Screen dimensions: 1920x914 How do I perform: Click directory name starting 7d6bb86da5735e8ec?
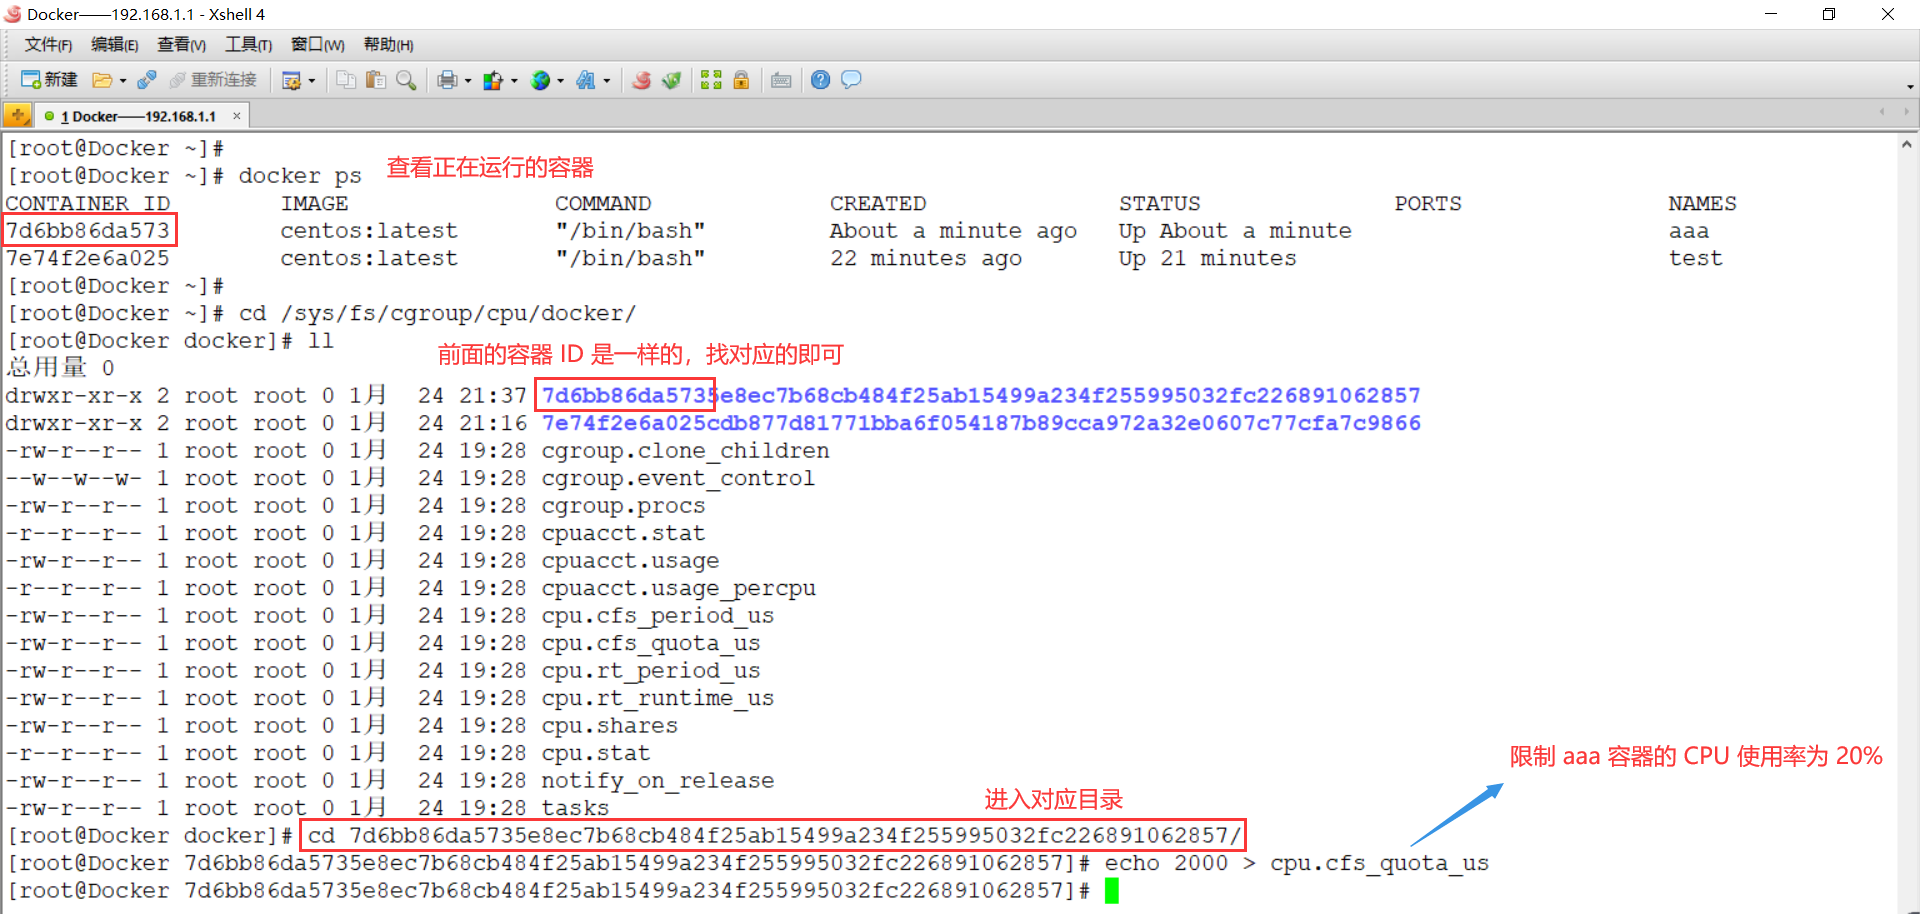pos(981,396)
